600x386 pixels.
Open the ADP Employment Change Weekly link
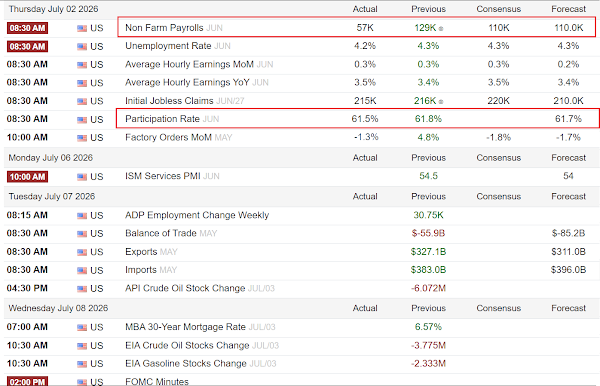197,215
